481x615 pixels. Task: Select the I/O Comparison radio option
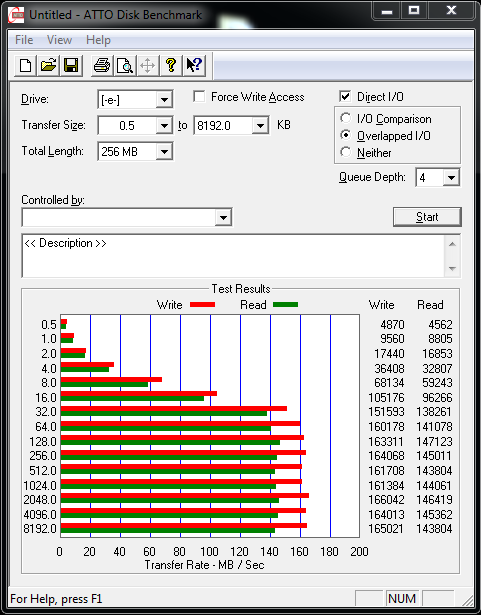click(346, 118)
